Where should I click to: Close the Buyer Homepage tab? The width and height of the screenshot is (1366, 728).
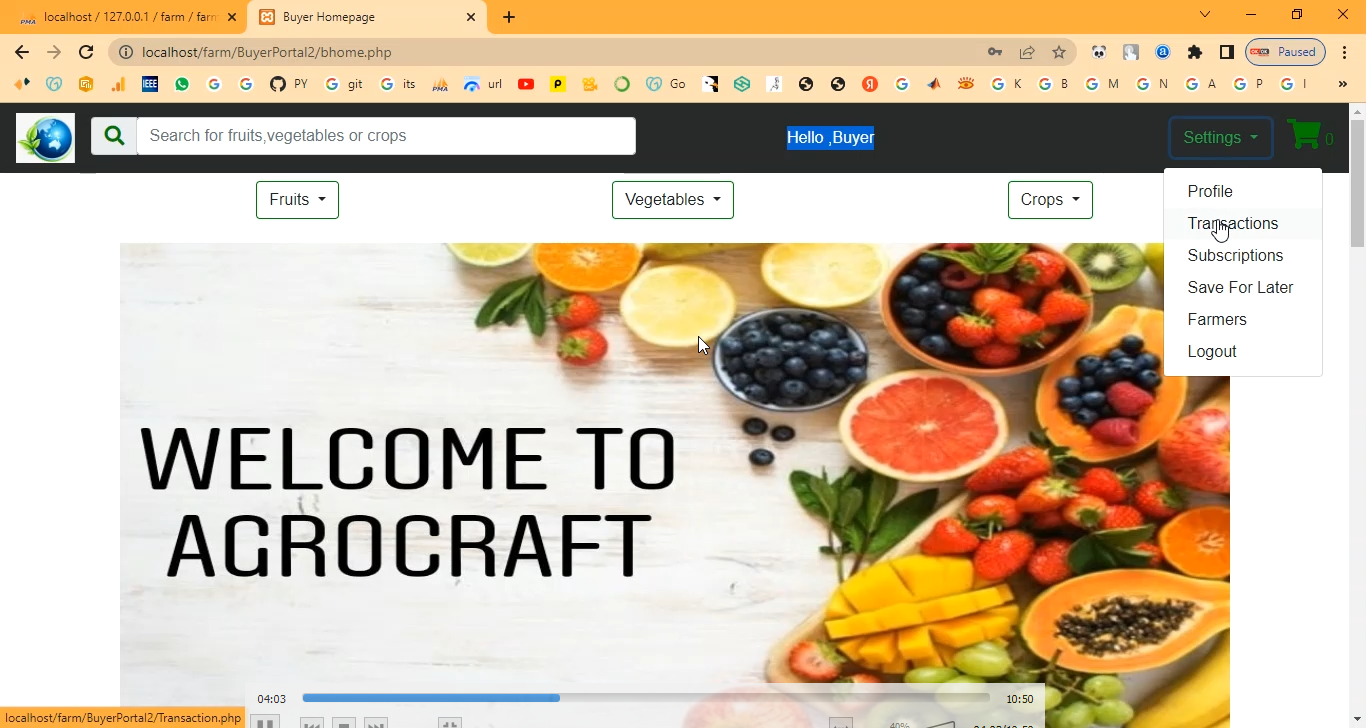coord(471,17)
